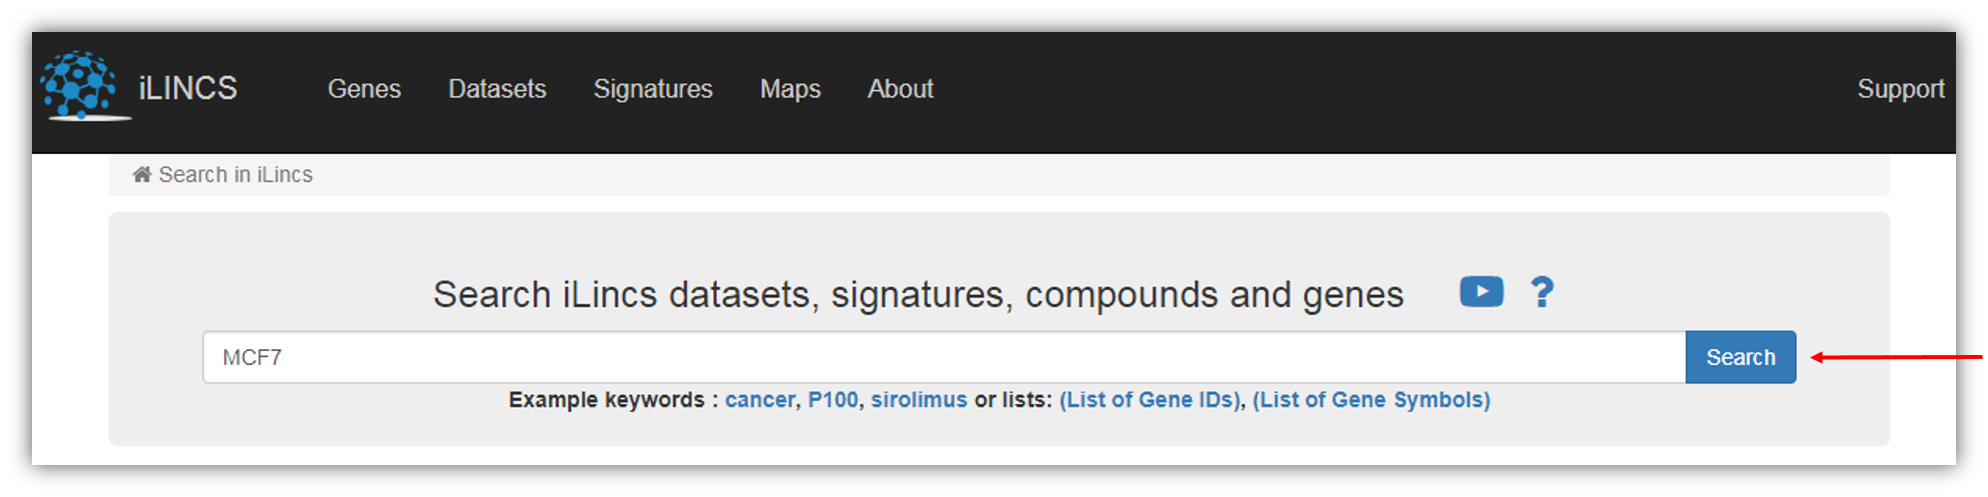Open the Signatures menu
Viewport: 1988px width, 497px height.
[x=653, y=89]
